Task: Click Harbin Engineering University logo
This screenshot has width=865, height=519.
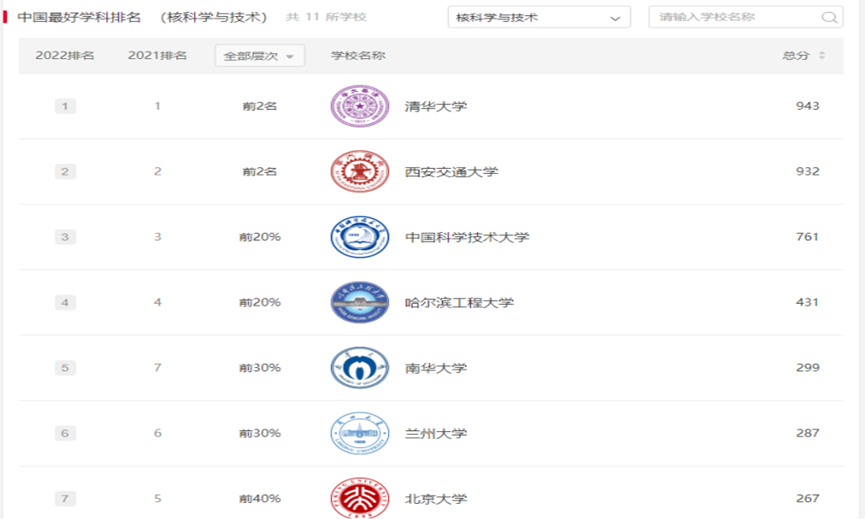Action: click(360, 302)
